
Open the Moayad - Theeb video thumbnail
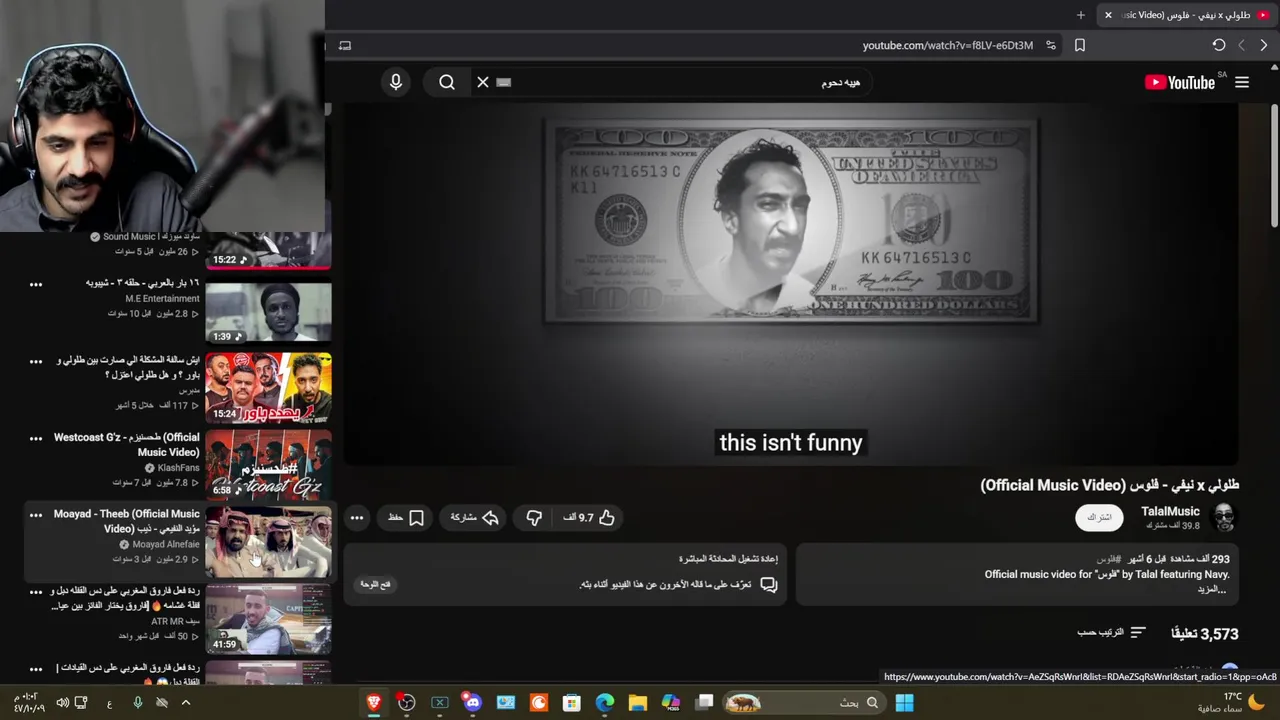(x=268, y=542)
